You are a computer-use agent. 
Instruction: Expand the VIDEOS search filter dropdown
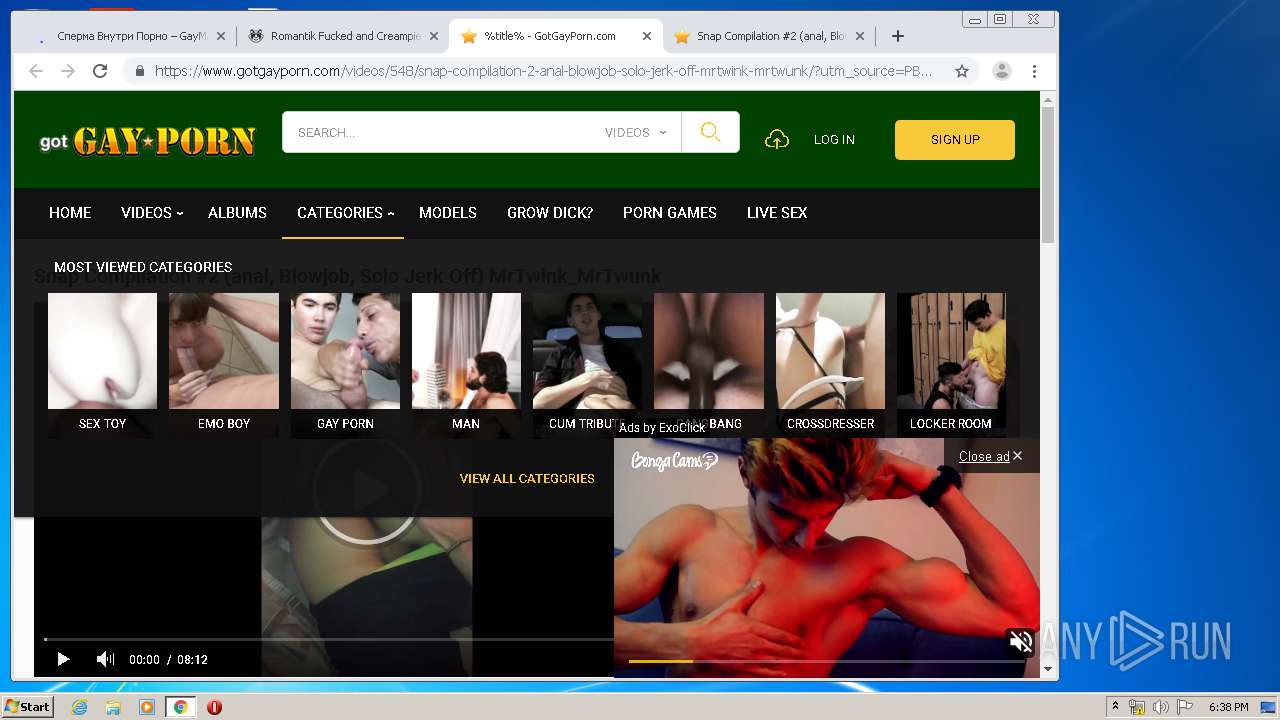point(636,132)
